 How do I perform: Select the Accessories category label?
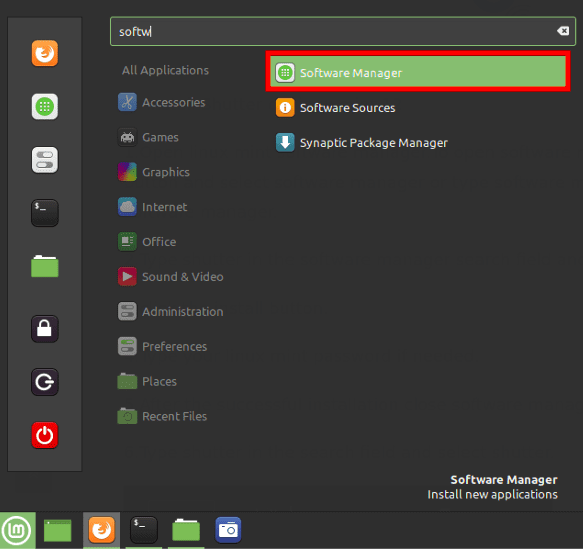(x=174, y=102)
